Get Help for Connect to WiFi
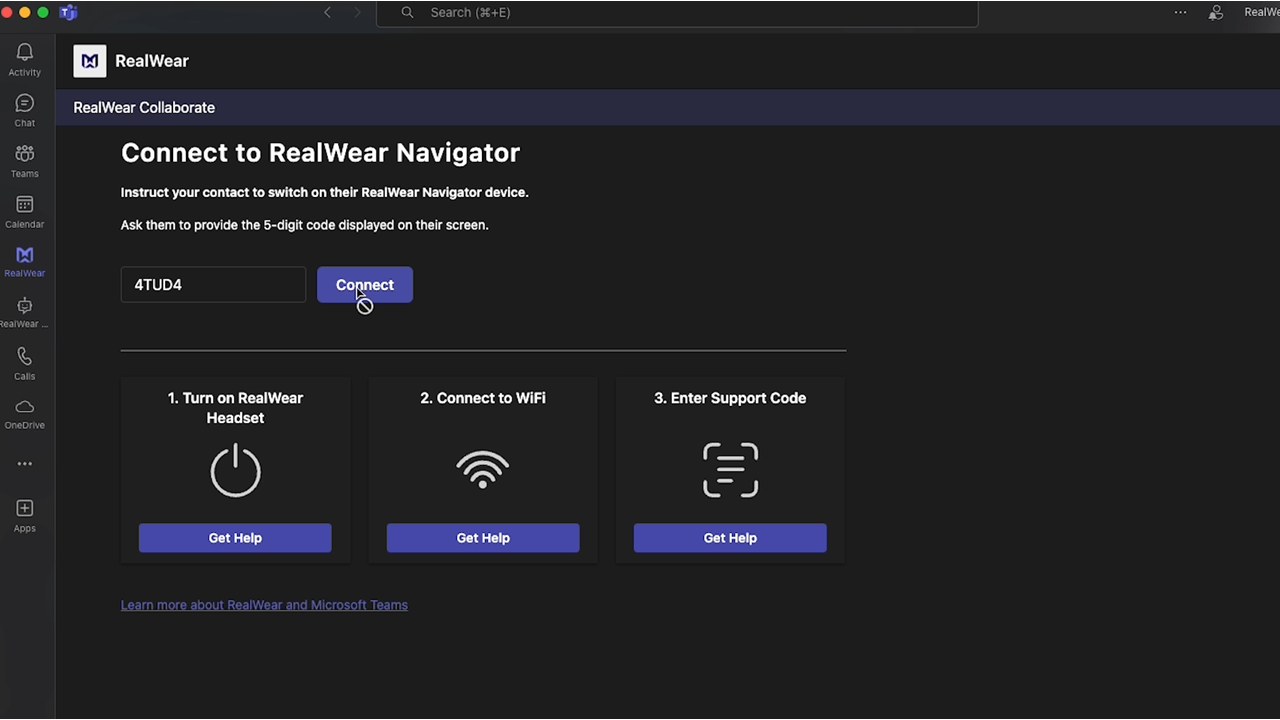The height and width of the screenshot is (720, 1280). click(x=483, y=538)
